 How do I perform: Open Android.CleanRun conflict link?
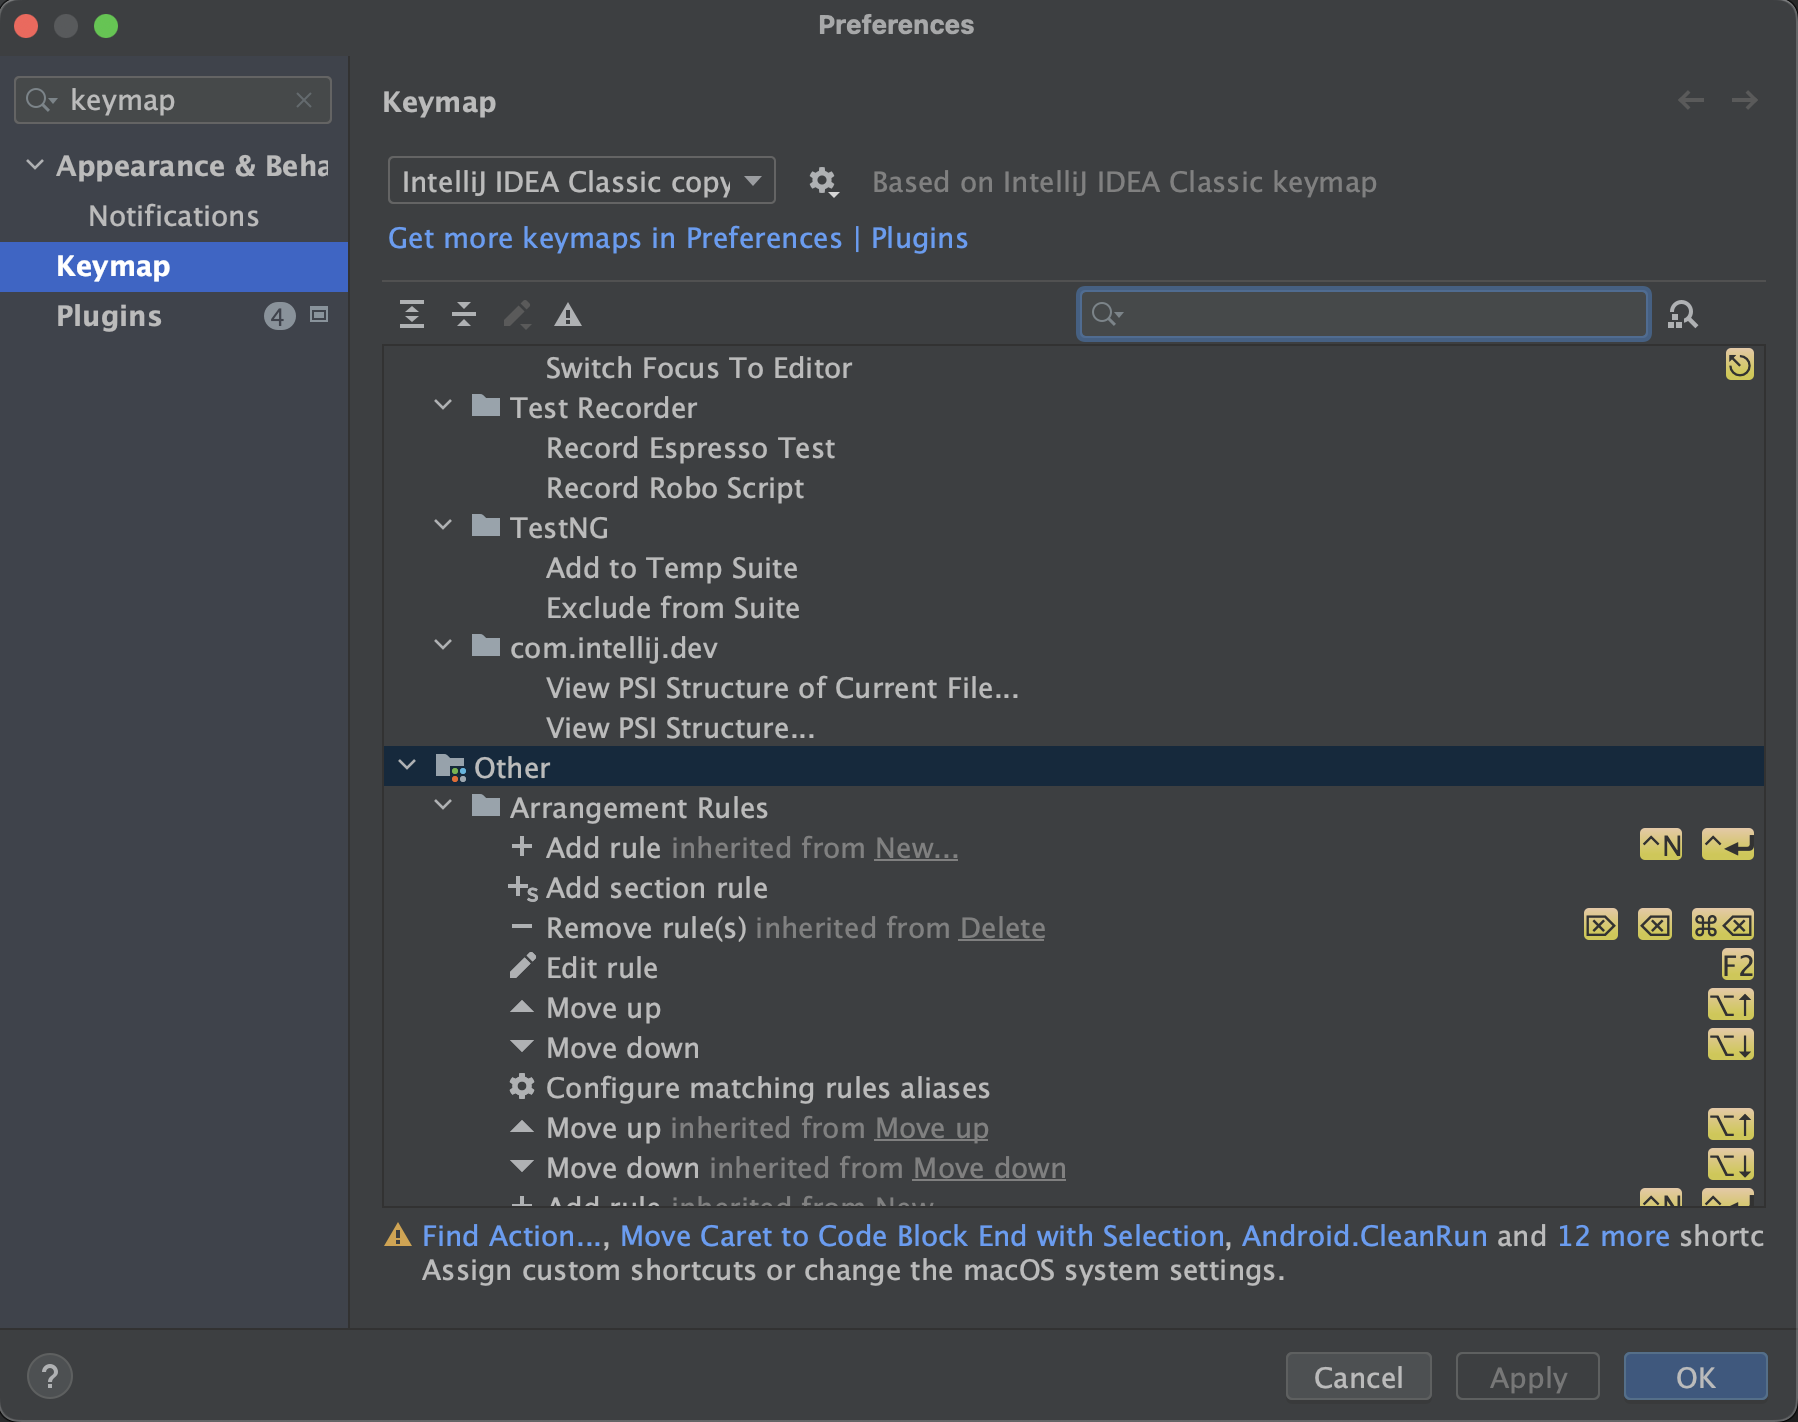click(1364, 1236)
